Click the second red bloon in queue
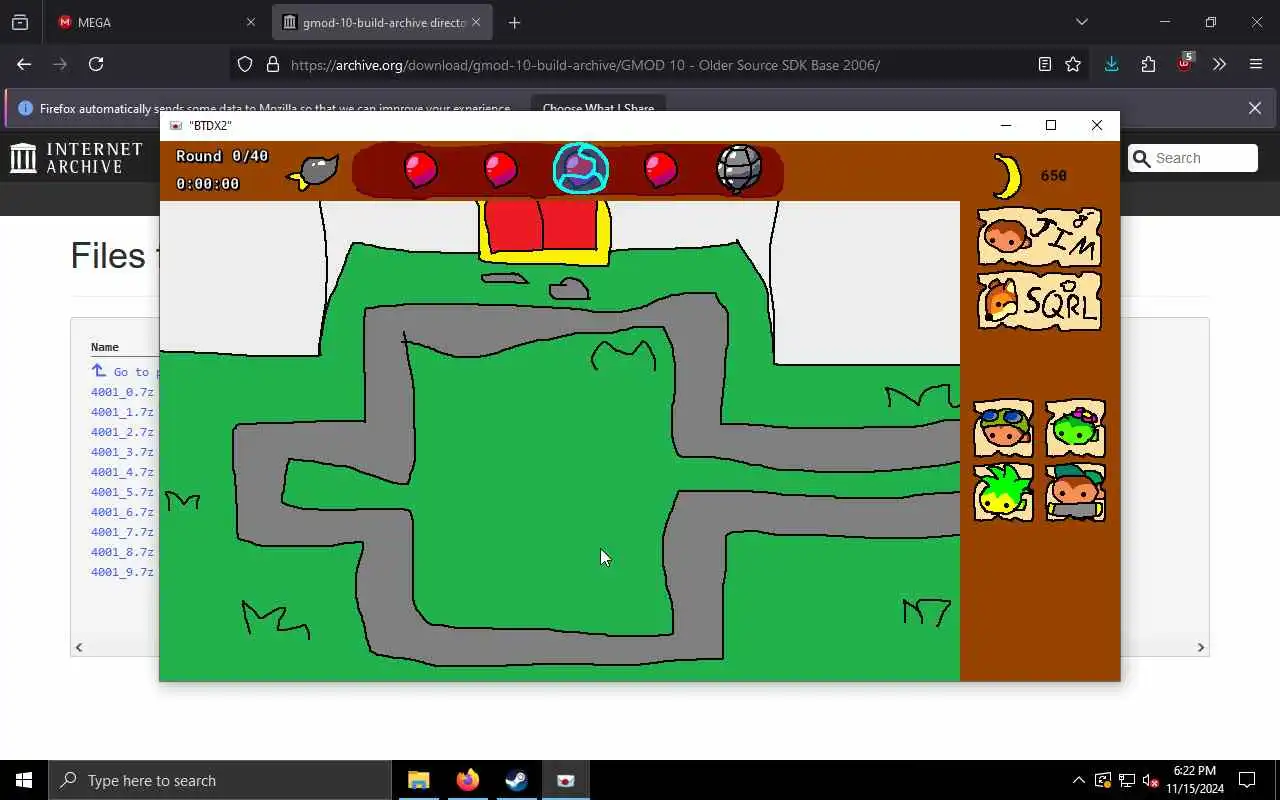The image size is (1280, 800). pos(500,169)
